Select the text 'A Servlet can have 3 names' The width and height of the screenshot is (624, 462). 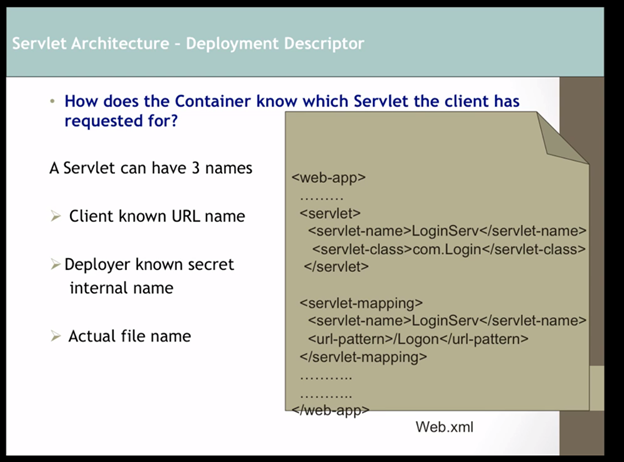(151, 168)
